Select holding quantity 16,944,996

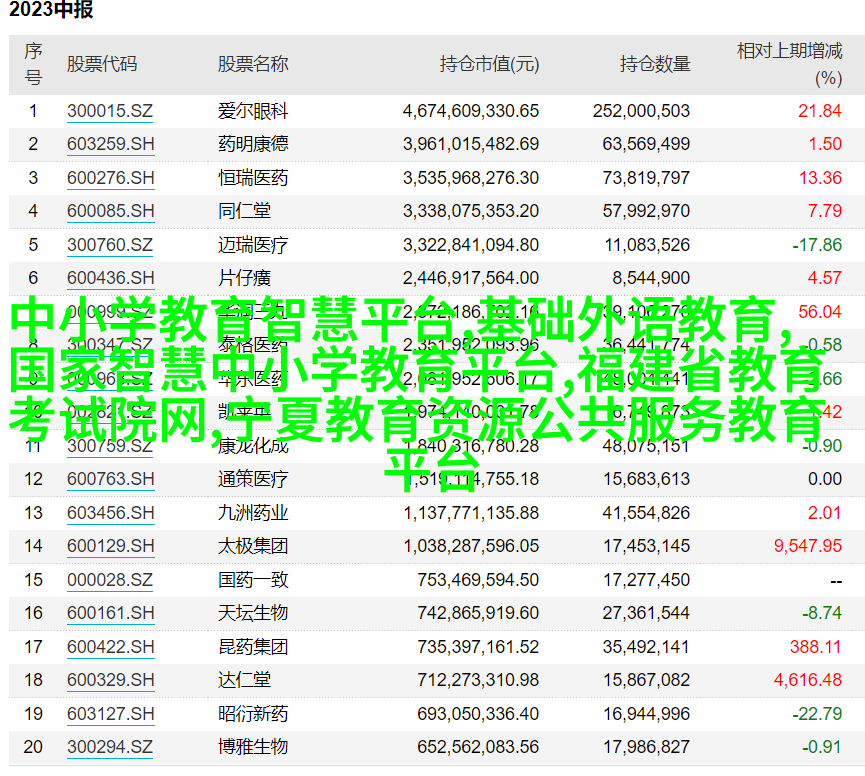point(646,714)
